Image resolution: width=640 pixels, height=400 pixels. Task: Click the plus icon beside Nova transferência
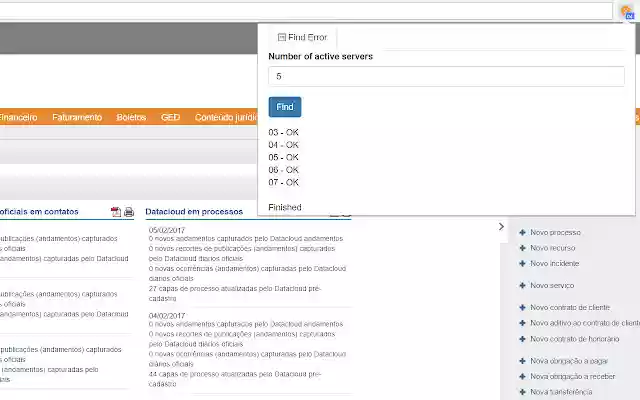[x=522, y=392]
